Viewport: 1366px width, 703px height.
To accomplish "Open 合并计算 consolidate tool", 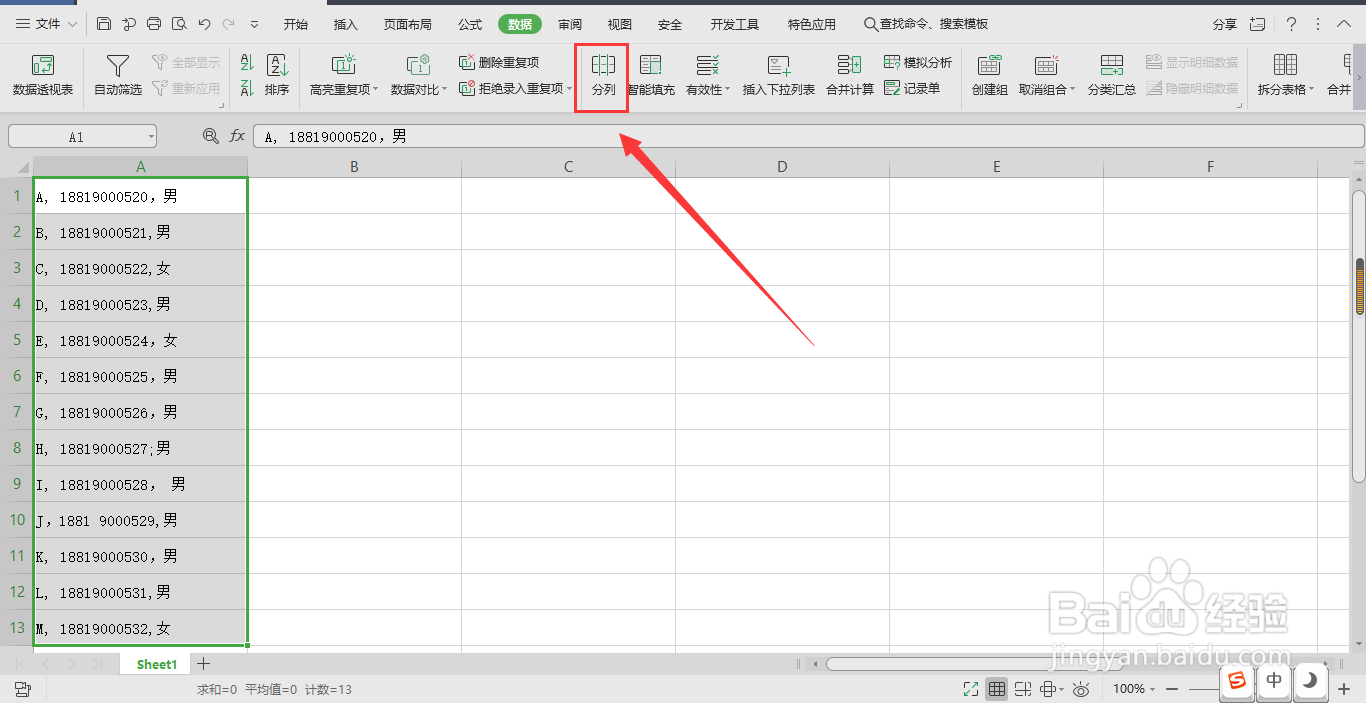I will click(850, 76).
